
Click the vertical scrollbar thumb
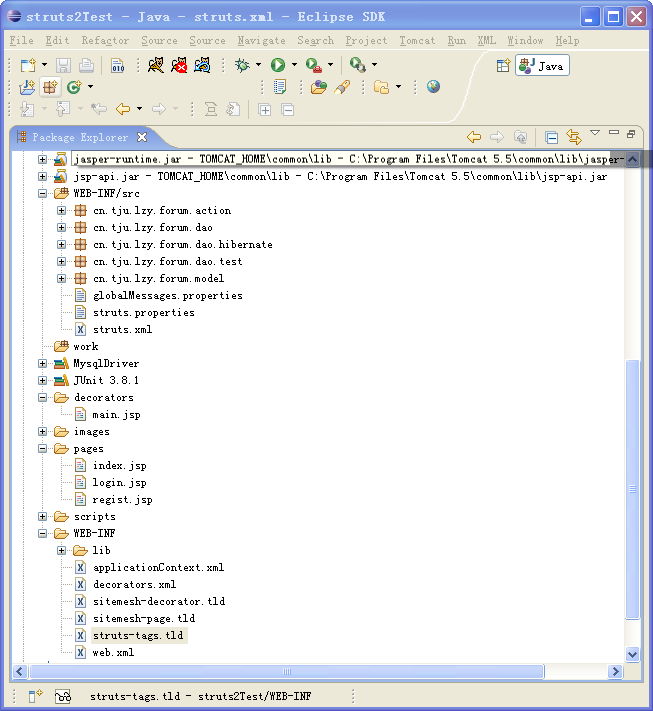632,489
